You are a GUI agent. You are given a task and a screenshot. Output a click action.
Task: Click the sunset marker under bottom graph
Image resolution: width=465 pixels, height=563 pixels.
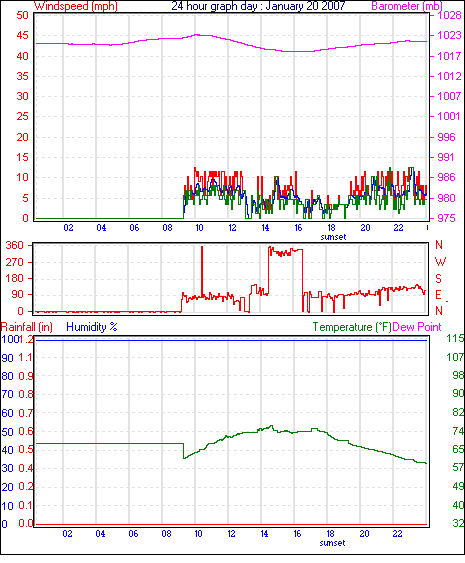coord(332,543)
